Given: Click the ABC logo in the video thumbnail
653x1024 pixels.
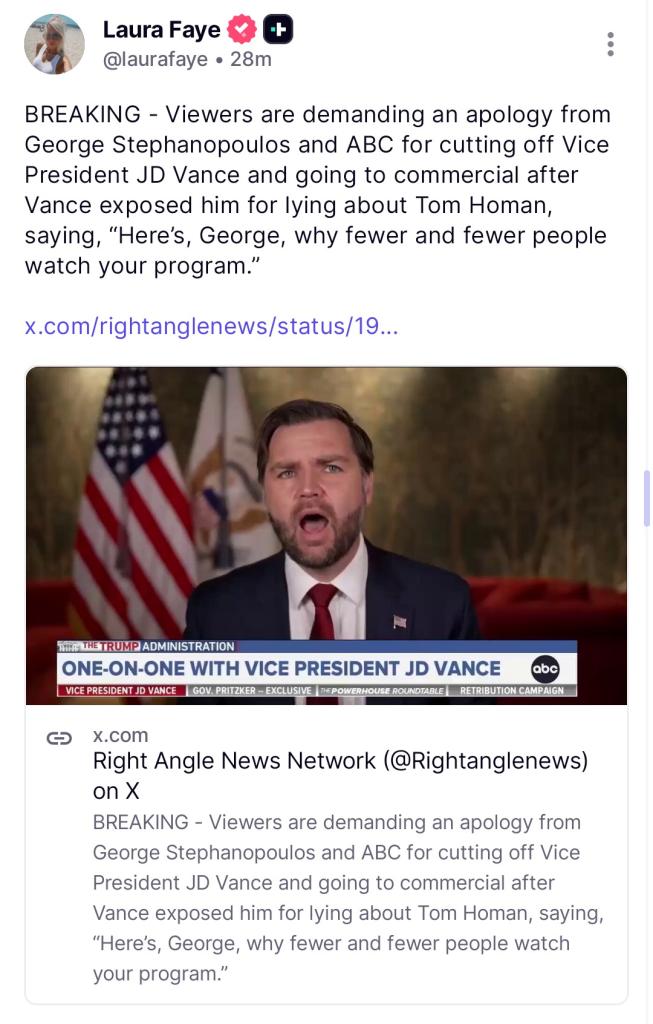Looking at the screenshot, I should pyautogui.click(x=545, y=668).
